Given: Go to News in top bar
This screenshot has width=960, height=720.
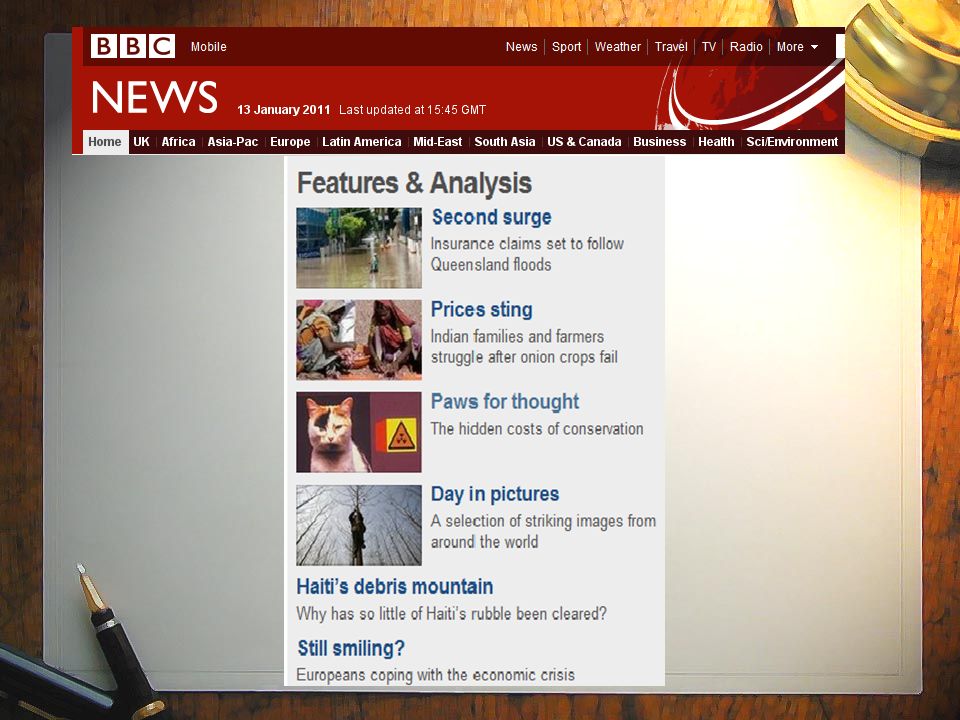Looking at the screenshot, I should 521,47.
